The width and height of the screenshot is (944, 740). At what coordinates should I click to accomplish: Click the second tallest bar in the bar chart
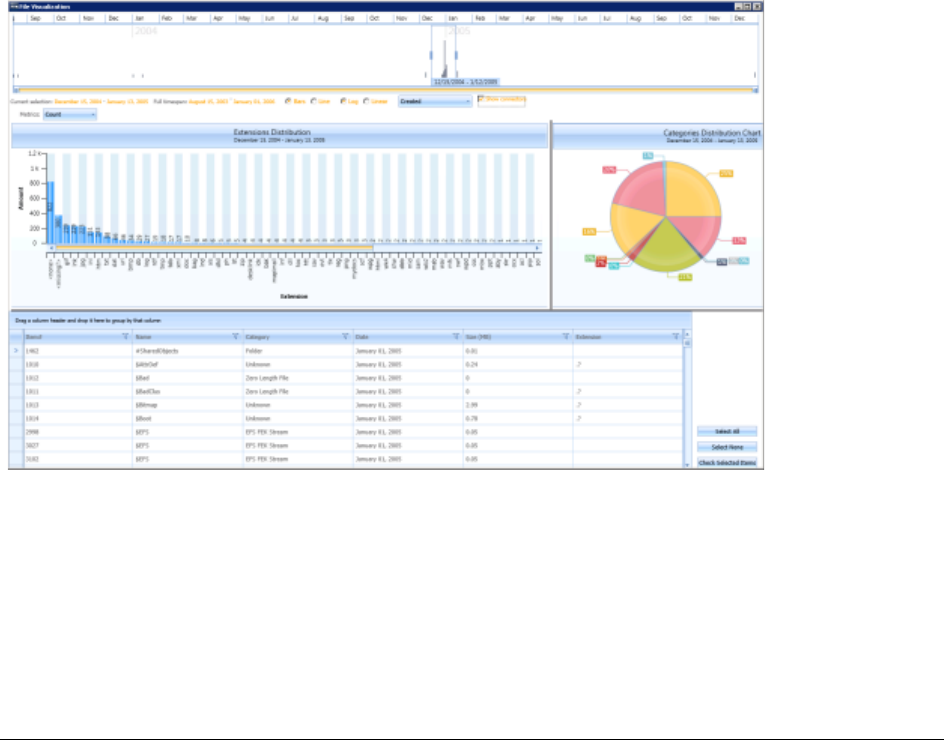(x=58, y=229)
